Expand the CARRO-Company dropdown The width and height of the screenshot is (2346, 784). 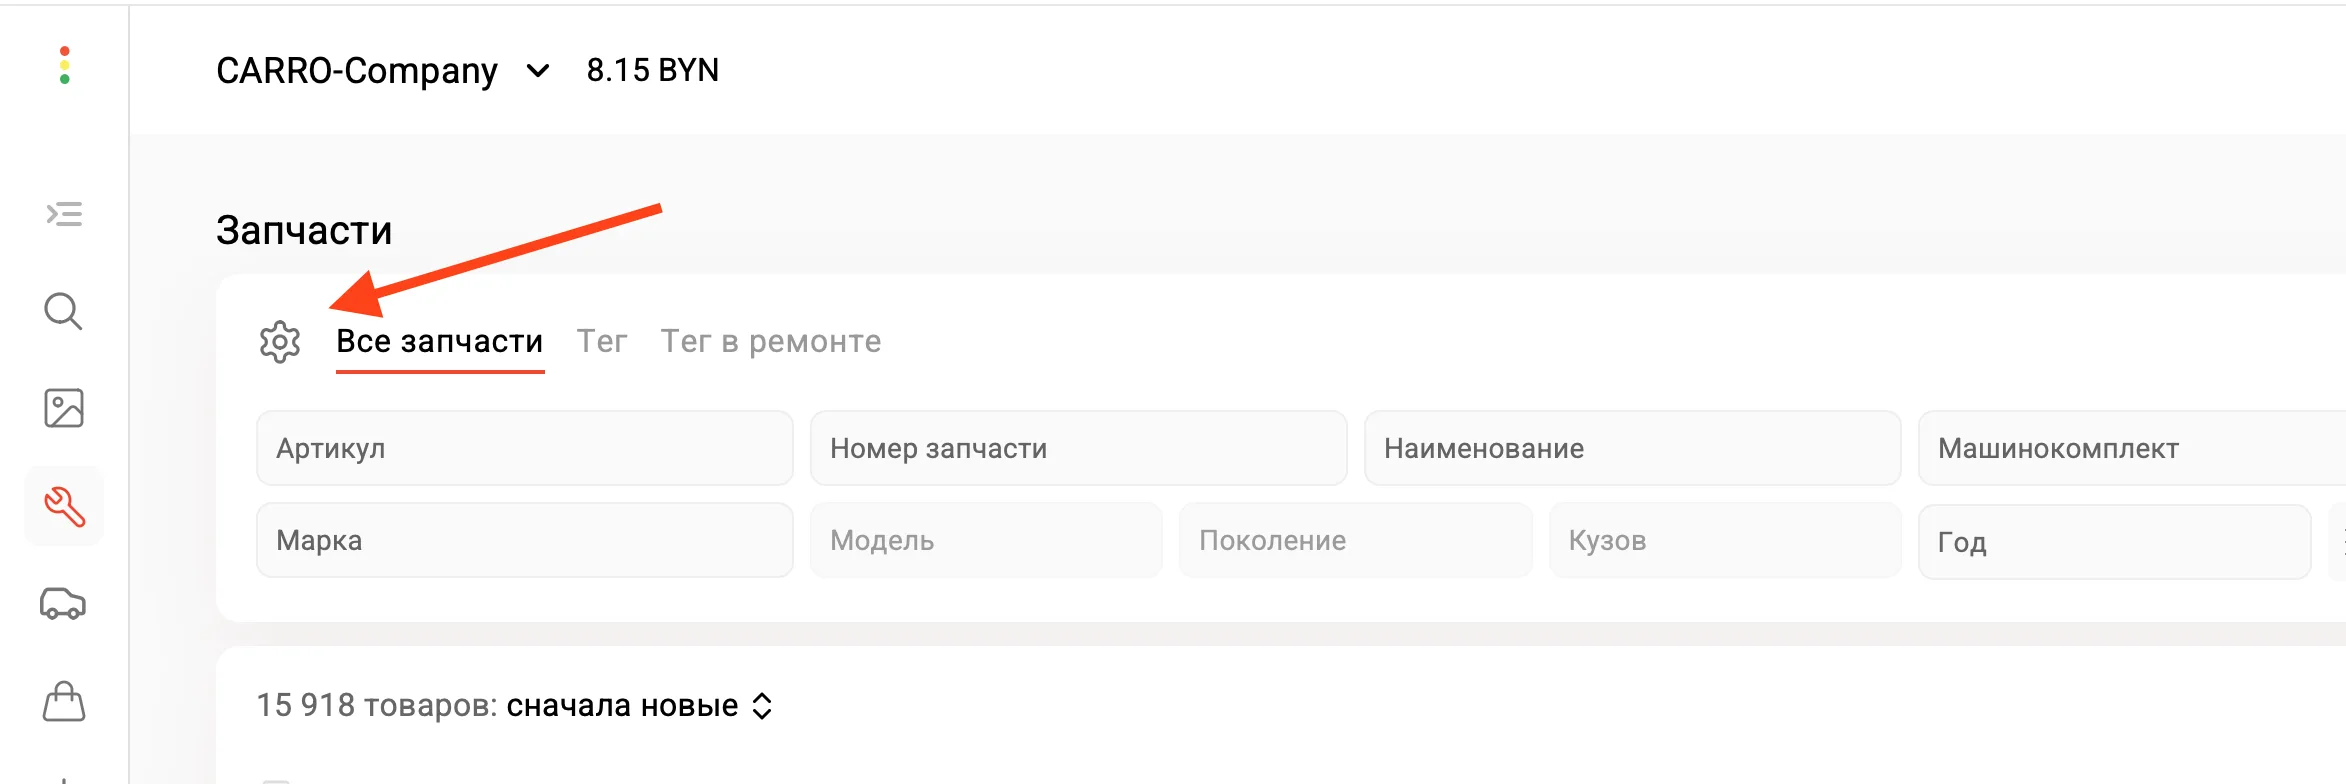click(x=537, y=71)
